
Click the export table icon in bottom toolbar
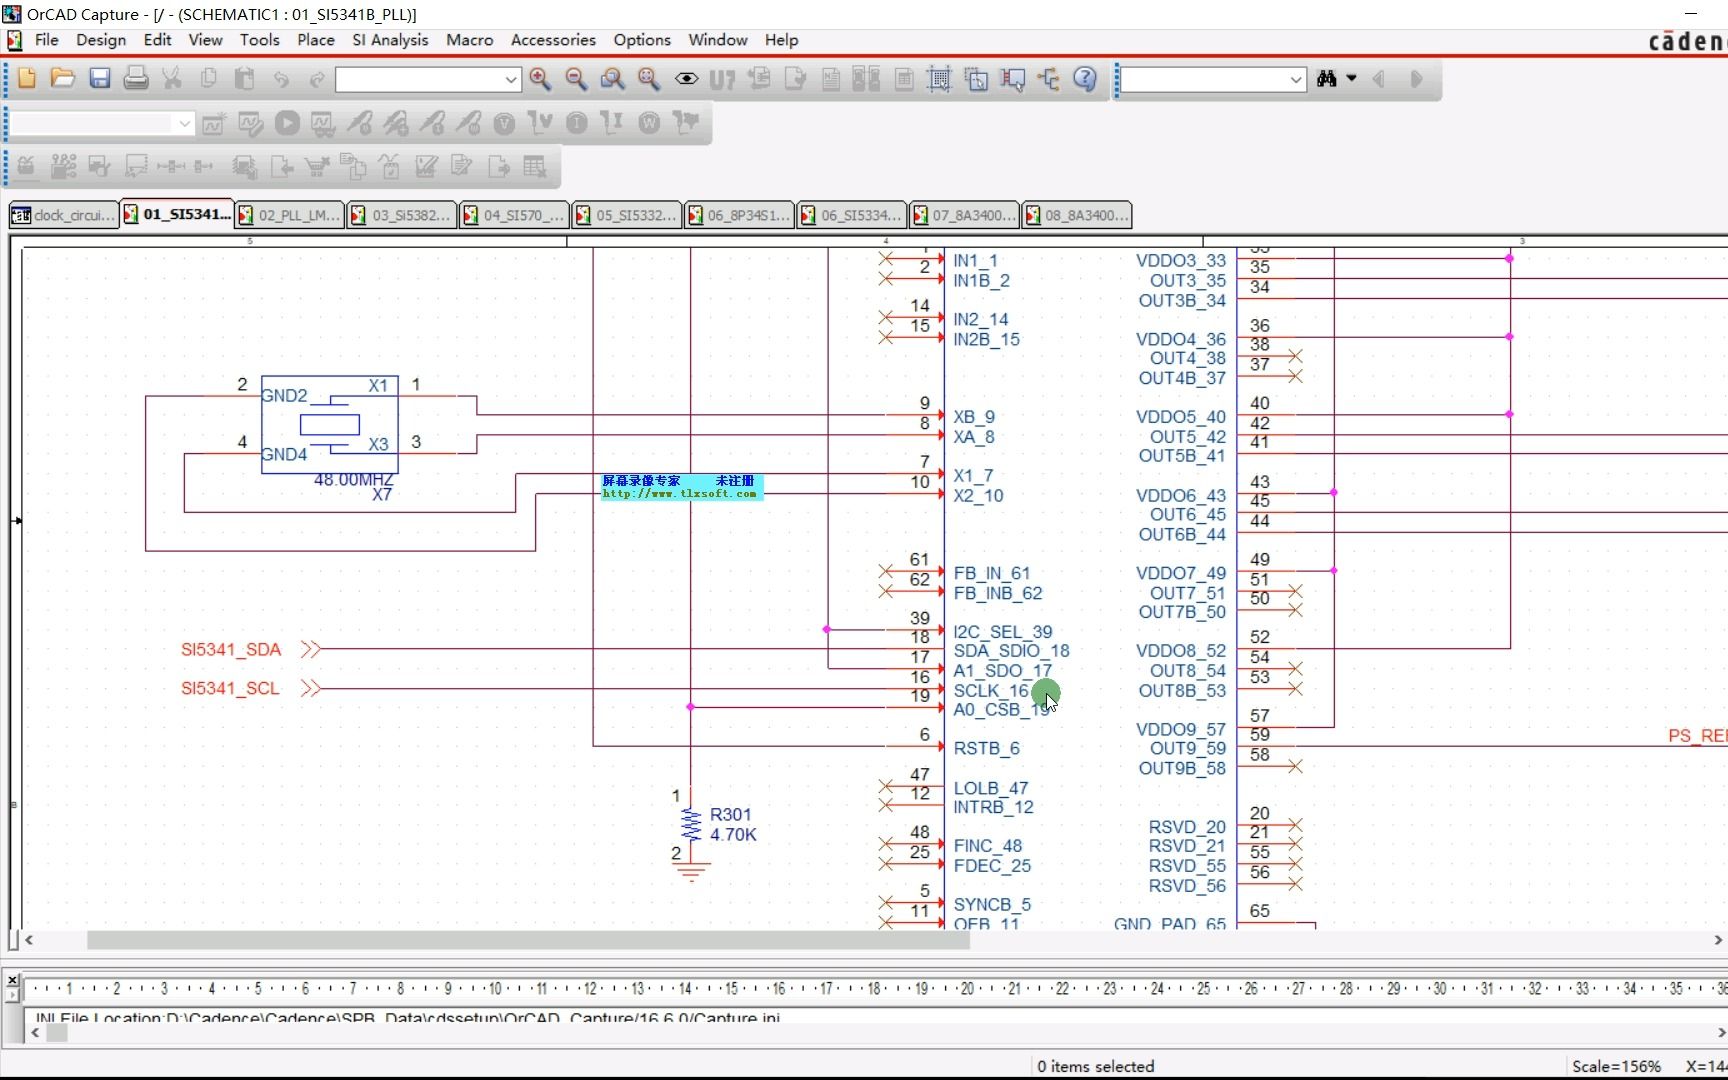pyautogui.click(x=535, y=166)
